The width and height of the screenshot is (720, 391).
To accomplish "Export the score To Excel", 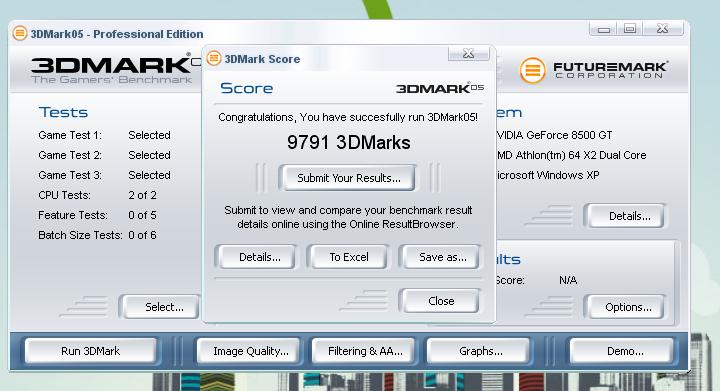I will tap(349, 257).
